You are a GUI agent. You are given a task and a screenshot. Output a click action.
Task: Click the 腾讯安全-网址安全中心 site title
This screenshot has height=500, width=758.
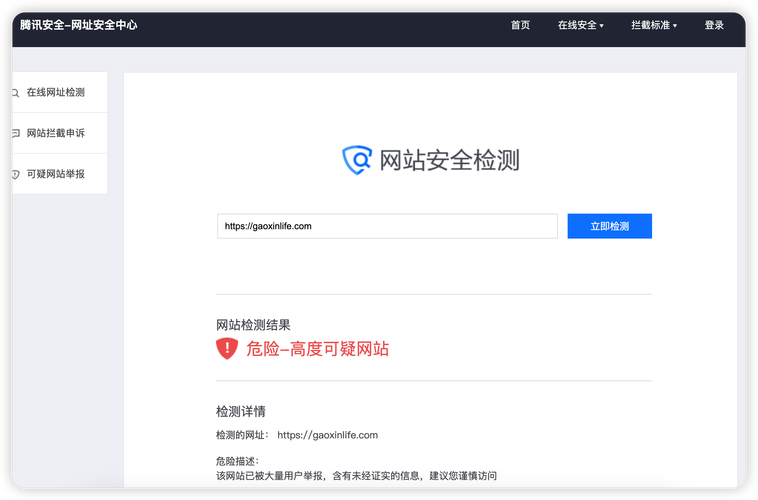click(x=79, y=25)
